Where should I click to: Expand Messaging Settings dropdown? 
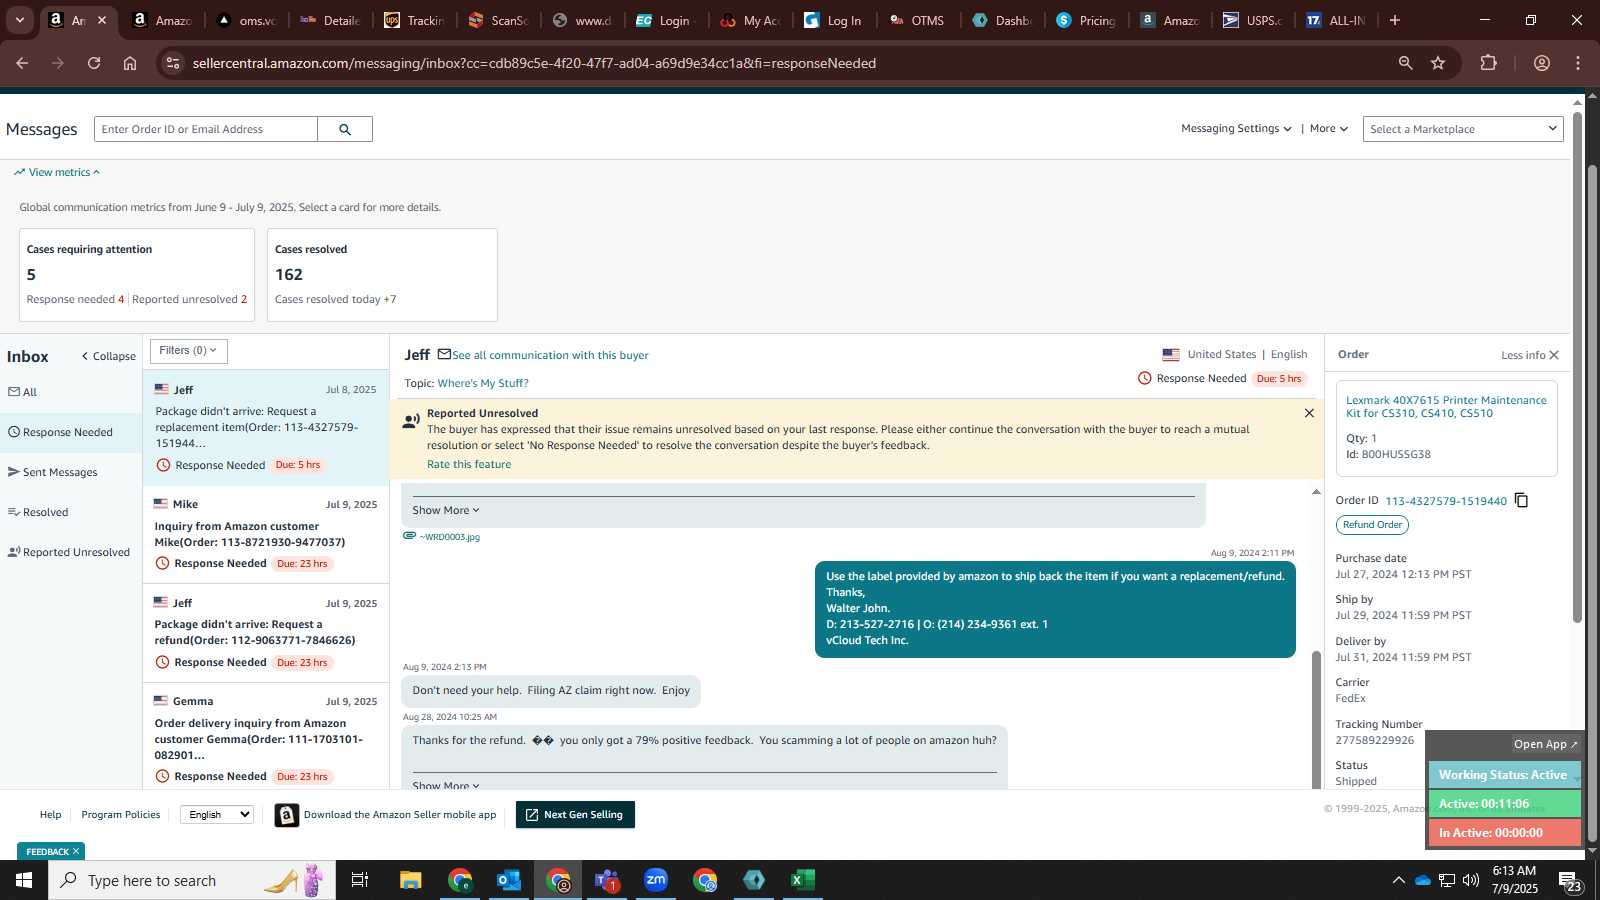point(1236,129)
